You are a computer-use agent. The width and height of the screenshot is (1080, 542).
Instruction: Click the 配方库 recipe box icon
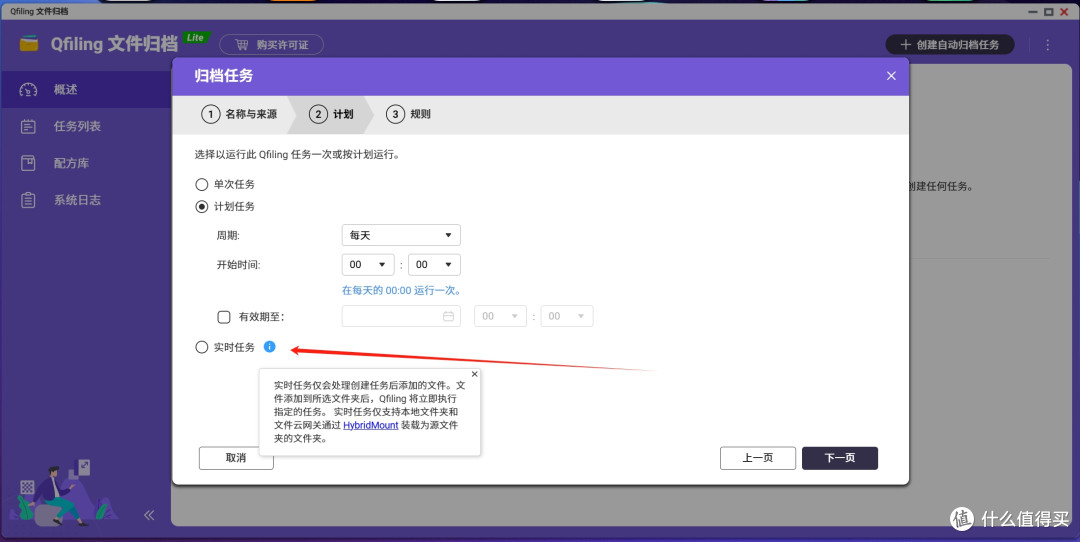click(x=28, y=163)
